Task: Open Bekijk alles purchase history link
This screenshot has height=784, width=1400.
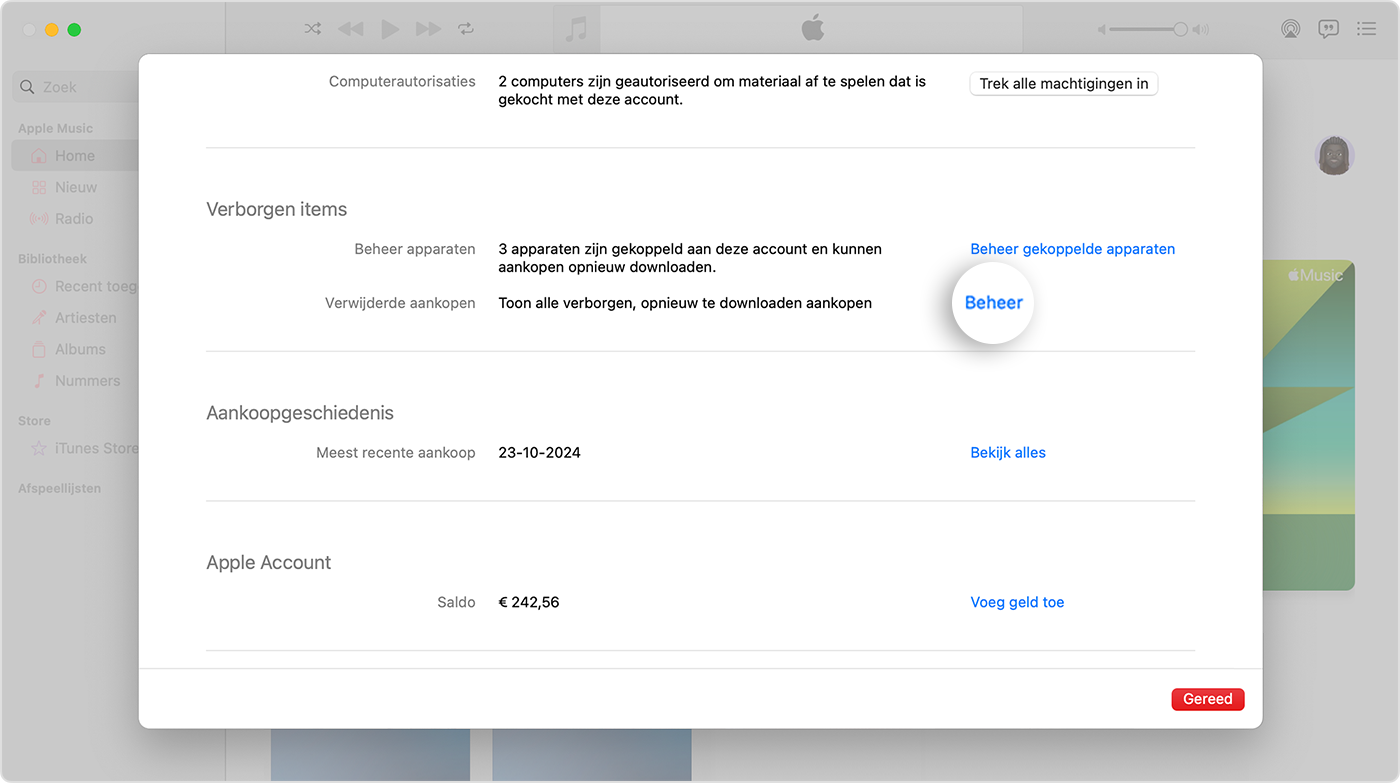Action: point(1008,452)
